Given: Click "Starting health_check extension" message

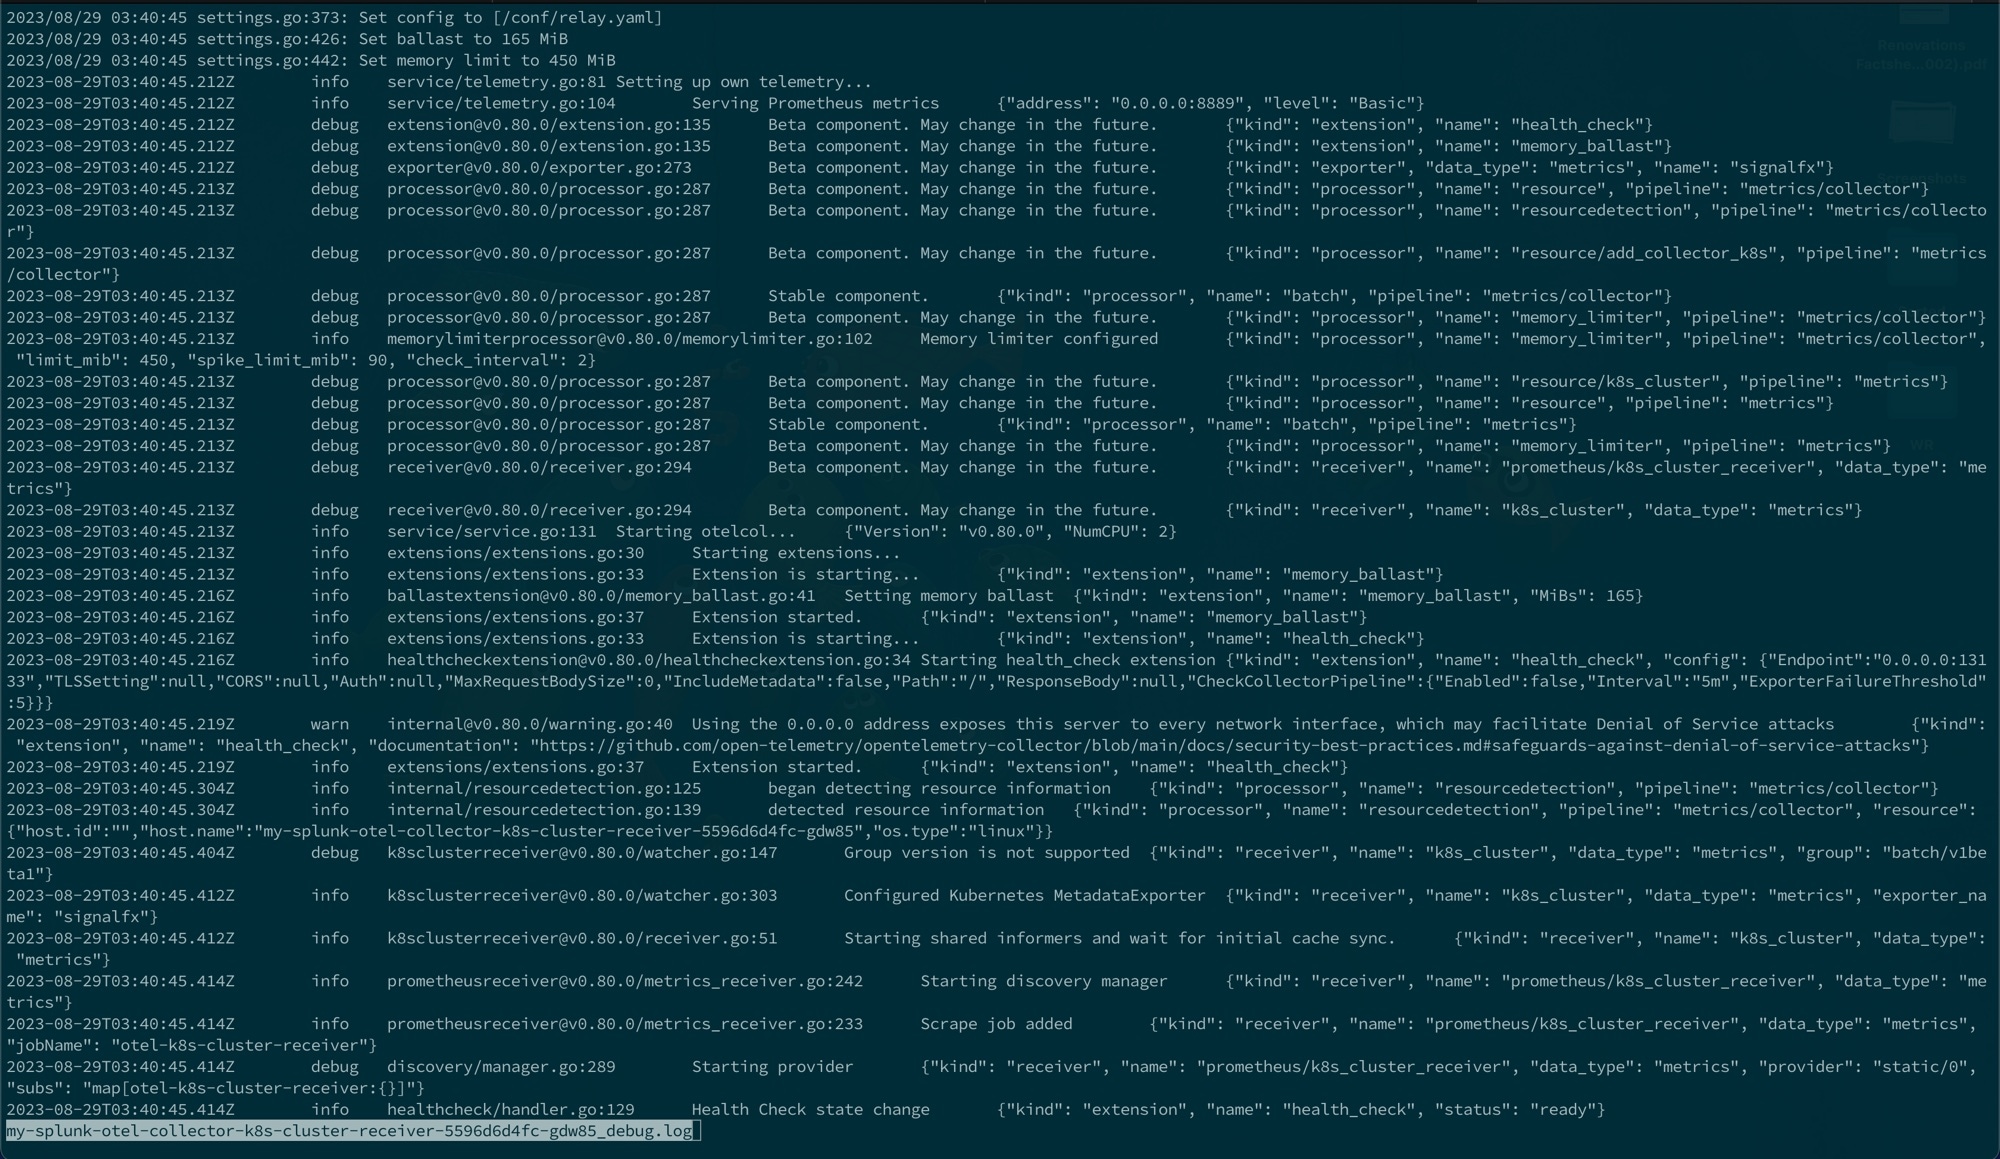Looking at the screenshot, I should pyautogui.click(x=1068, y=661).
